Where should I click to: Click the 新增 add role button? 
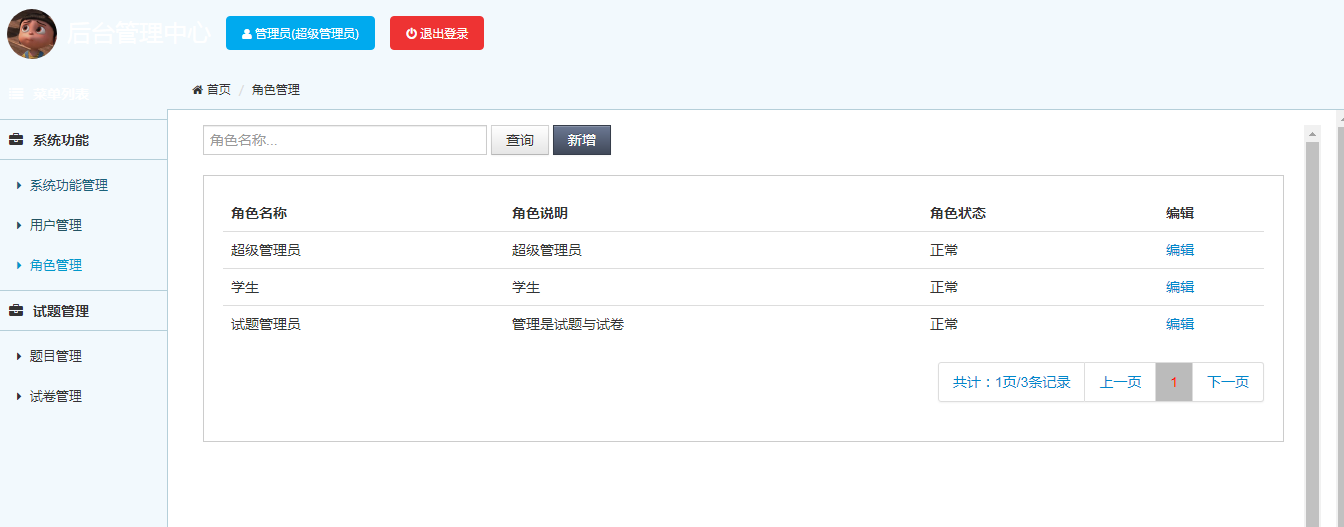[x=582, y=140]
